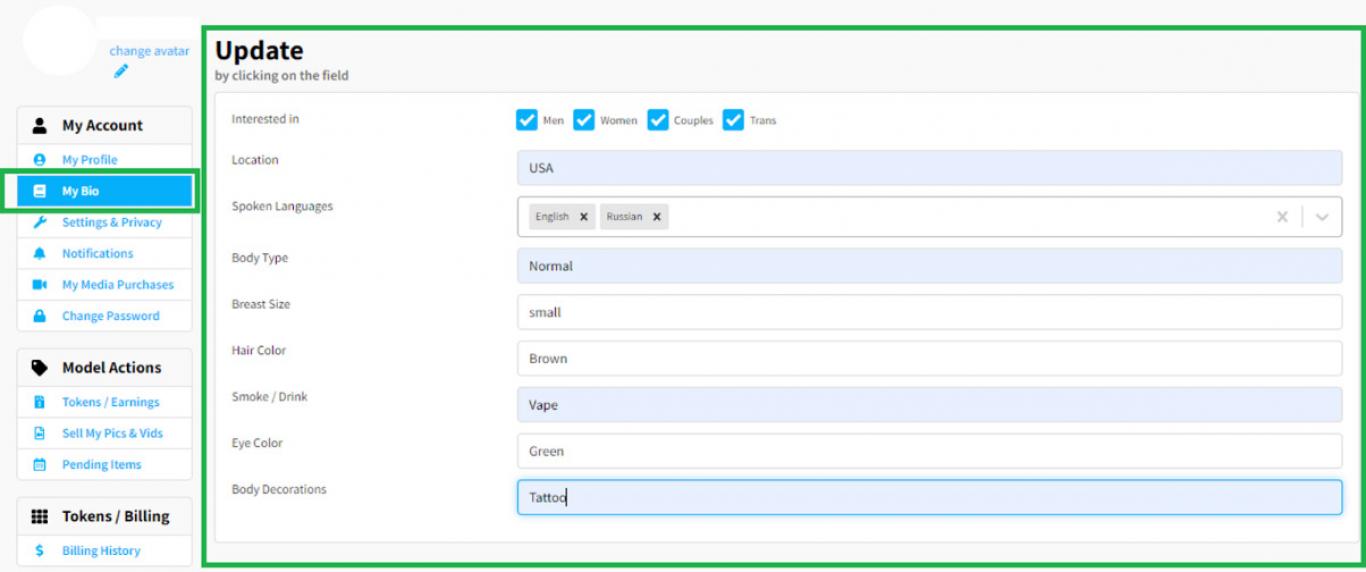This screenshot has width=1366, height=572.
Task: Expand the Spoken Languages dropdown arrow
Action: pyautogui.click(x=1322, y=217)
